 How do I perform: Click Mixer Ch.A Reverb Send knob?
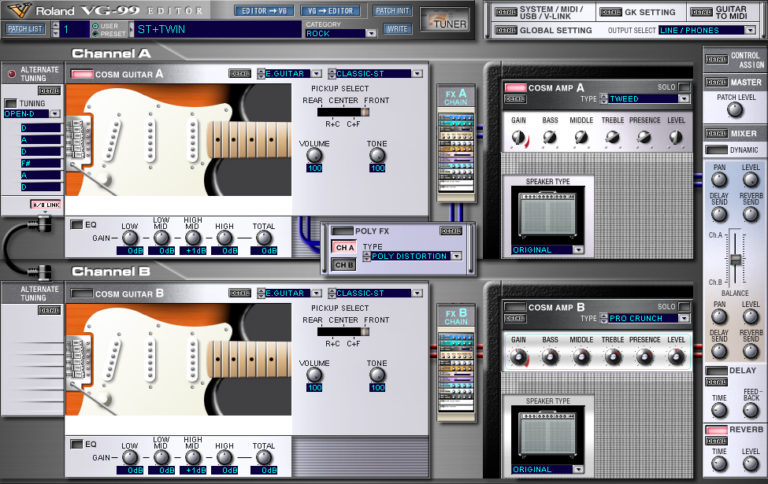[750, 214]
